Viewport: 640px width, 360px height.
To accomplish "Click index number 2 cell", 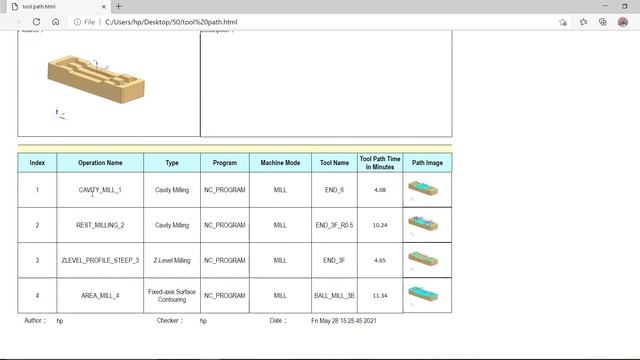I will 37,225.
